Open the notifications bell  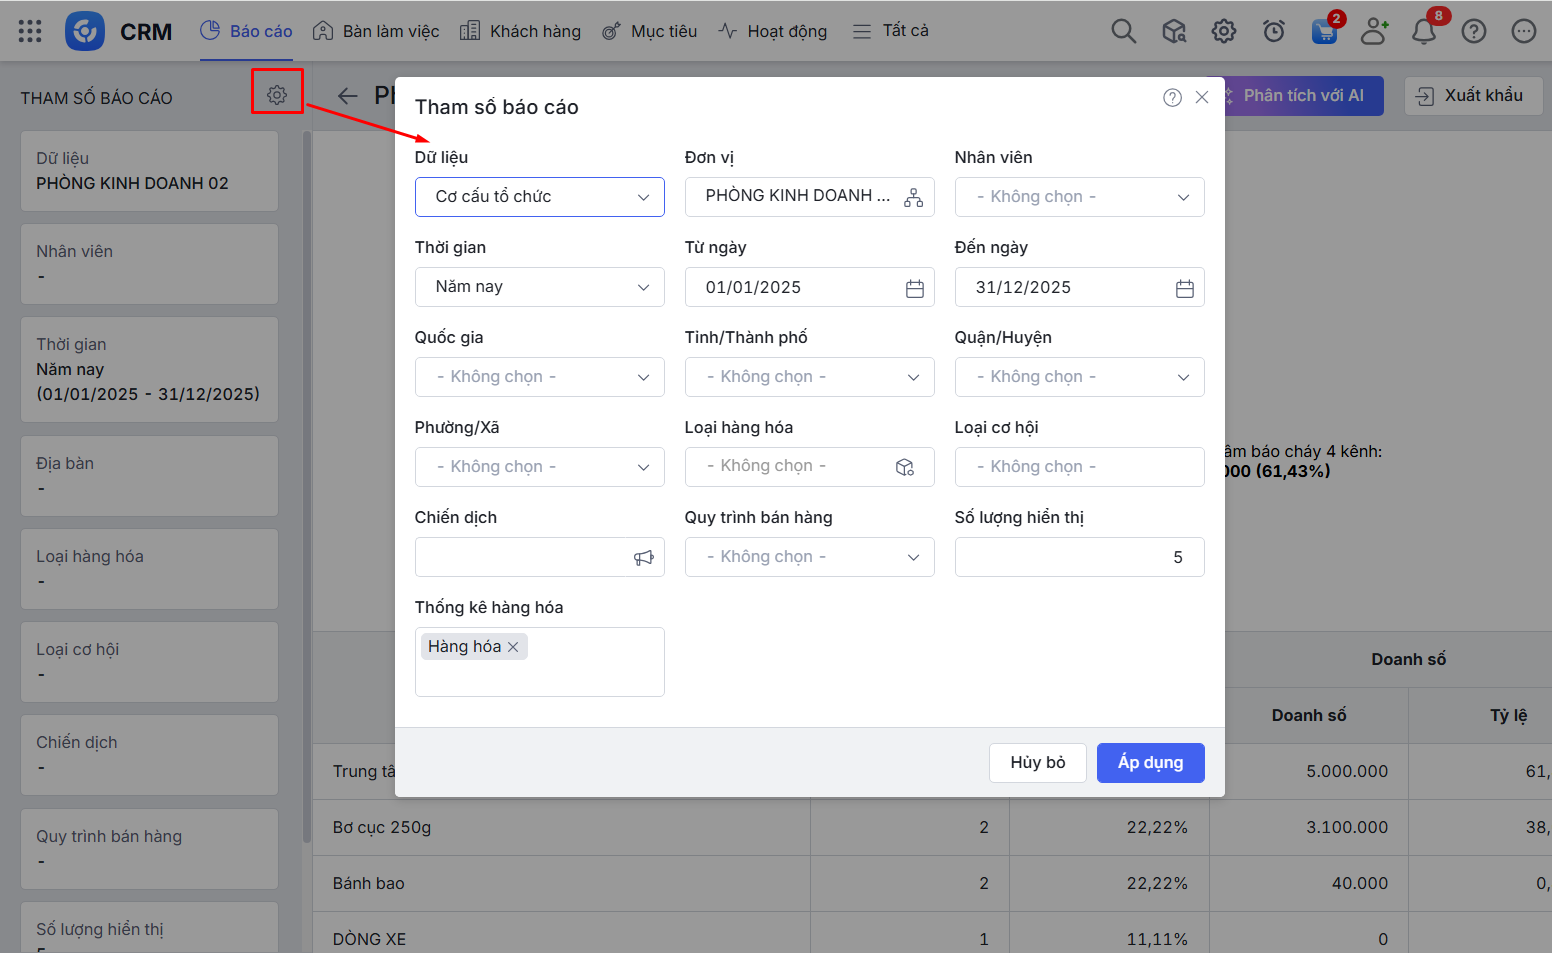(x=1423, y=32)
